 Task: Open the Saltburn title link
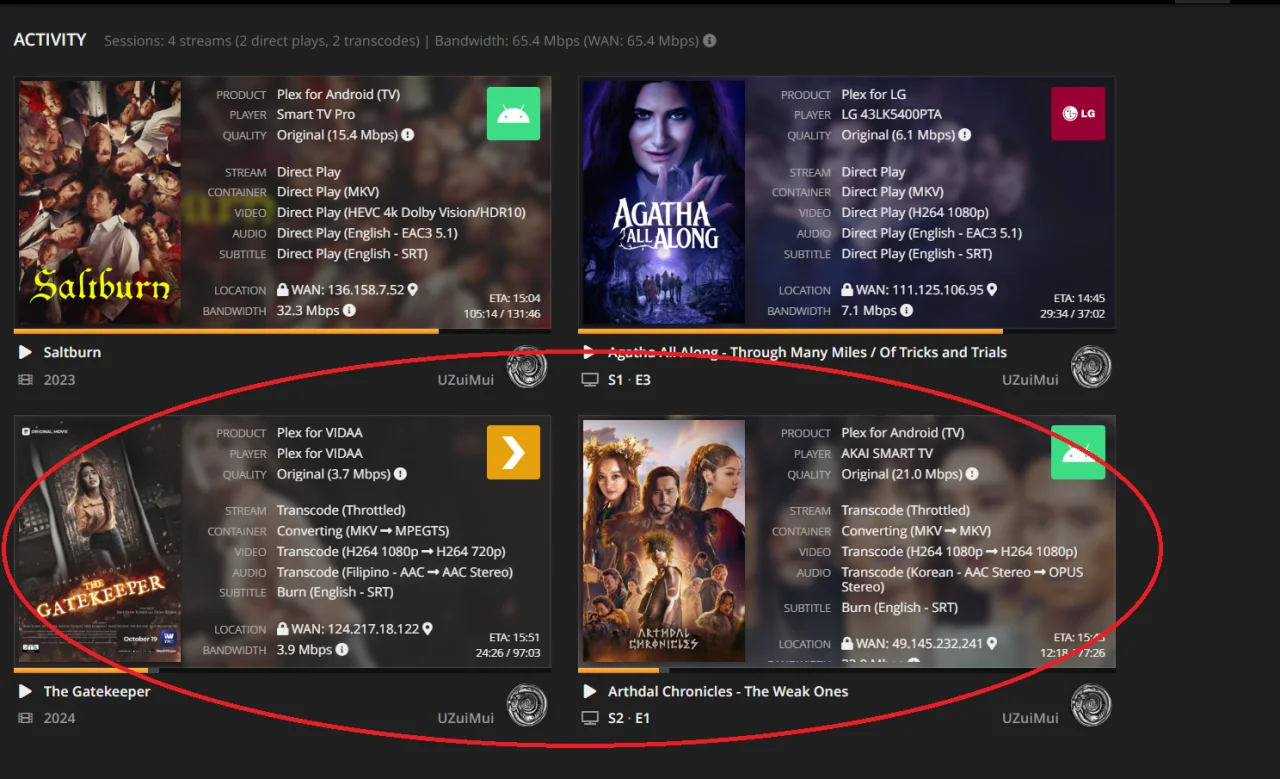[72, 352]
